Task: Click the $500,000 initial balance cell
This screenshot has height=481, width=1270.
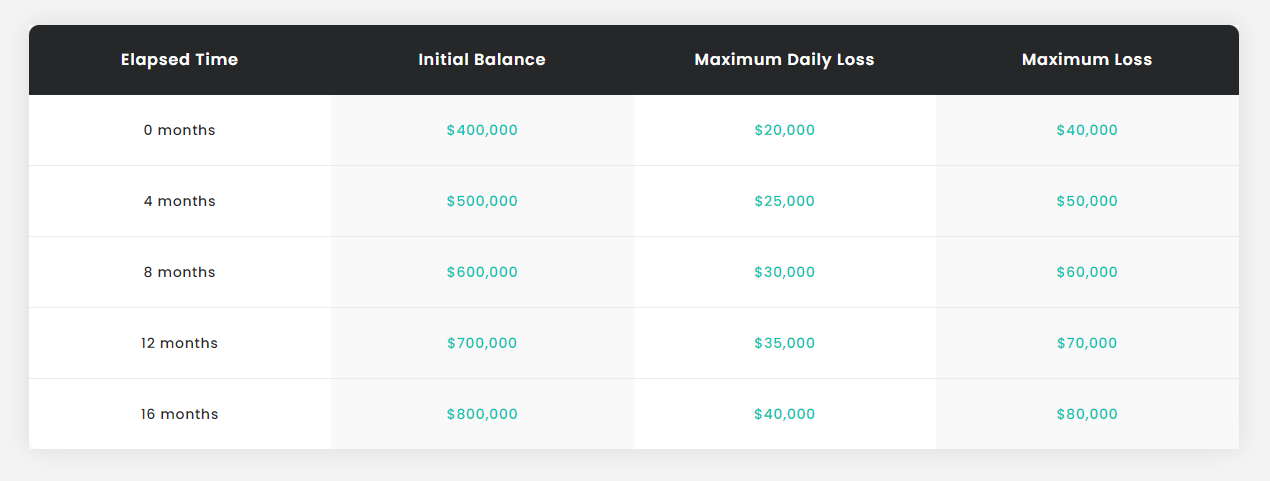Action: 482,201
